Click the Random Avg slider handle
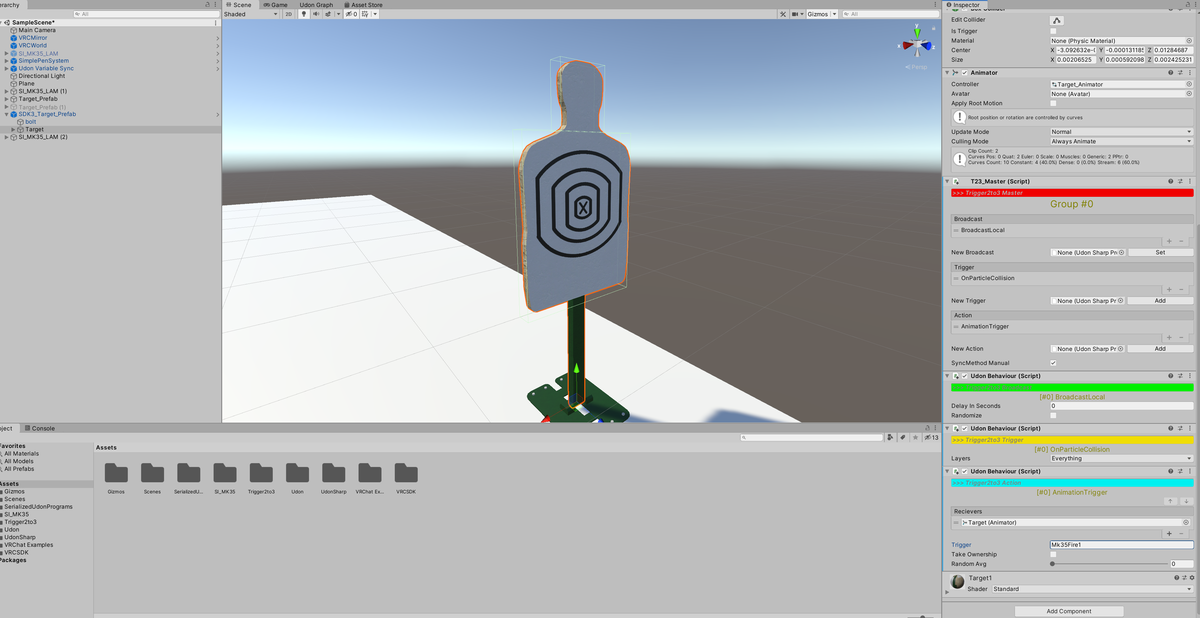The height and width of the screenshot is (618, 1200). pos(1053,564)
